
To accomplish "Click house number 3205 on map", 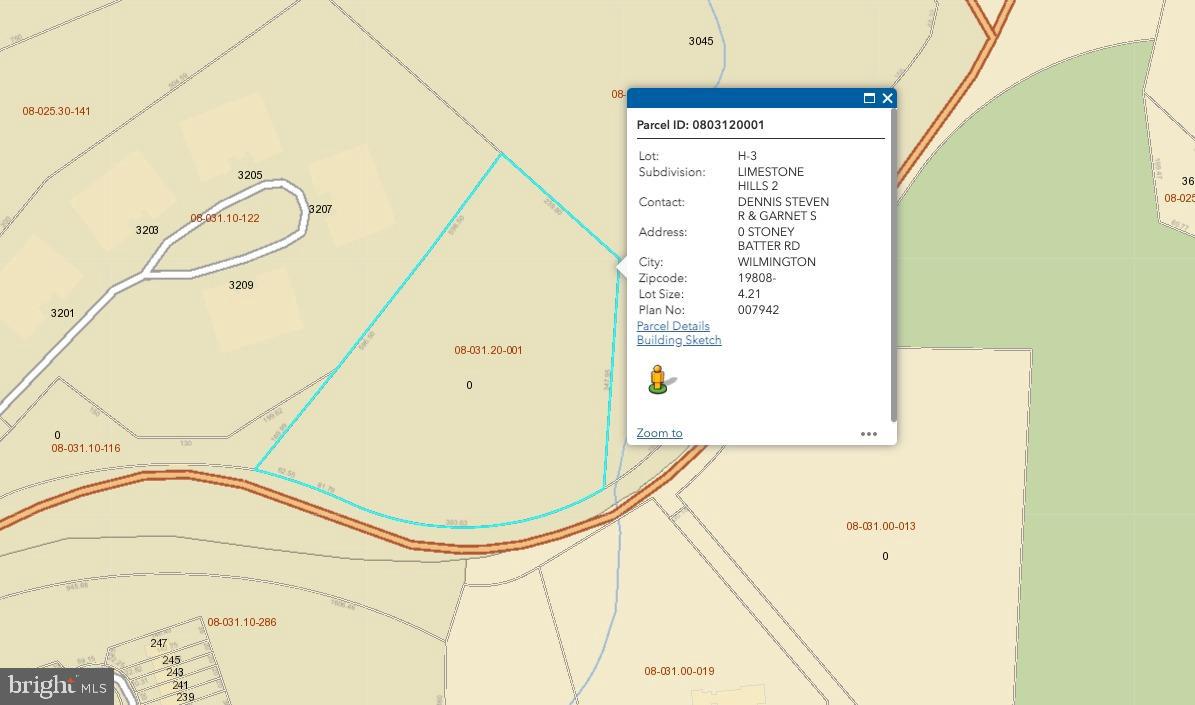I will click(x=250, y=175).
